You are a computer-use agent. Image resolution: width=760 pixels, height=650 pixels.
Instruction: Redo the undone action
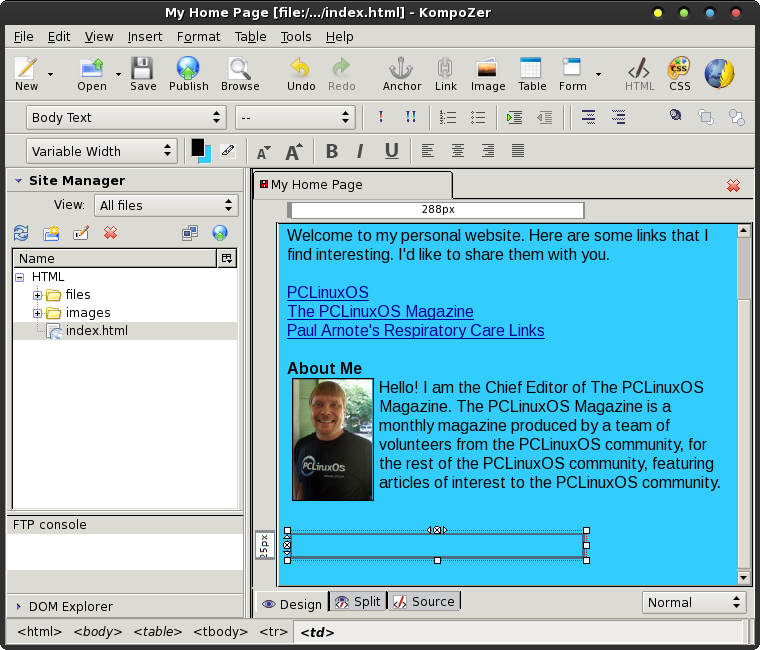pyautogui.click(x=341, y=74)
